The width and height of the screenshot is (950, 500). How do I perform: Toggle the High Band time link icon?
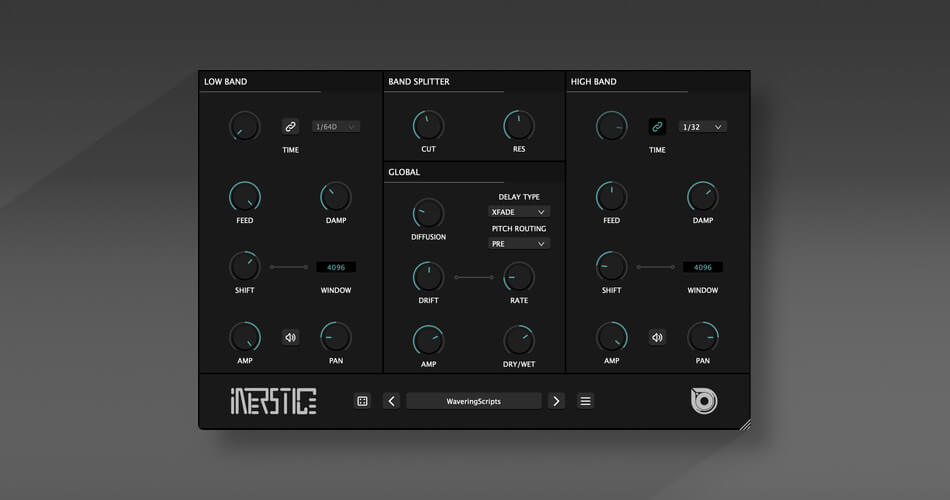click(x=657, y=127)
